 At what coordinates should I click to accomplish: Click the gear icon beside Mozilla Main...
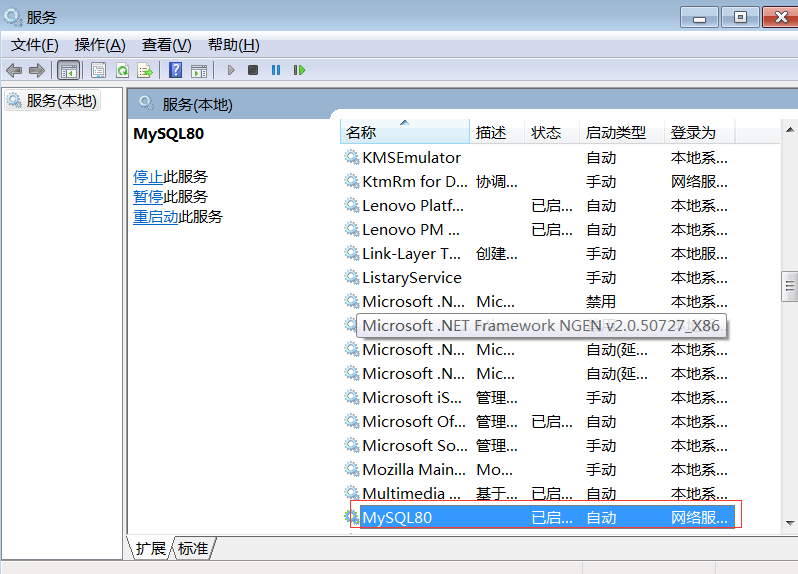[351, 469]
